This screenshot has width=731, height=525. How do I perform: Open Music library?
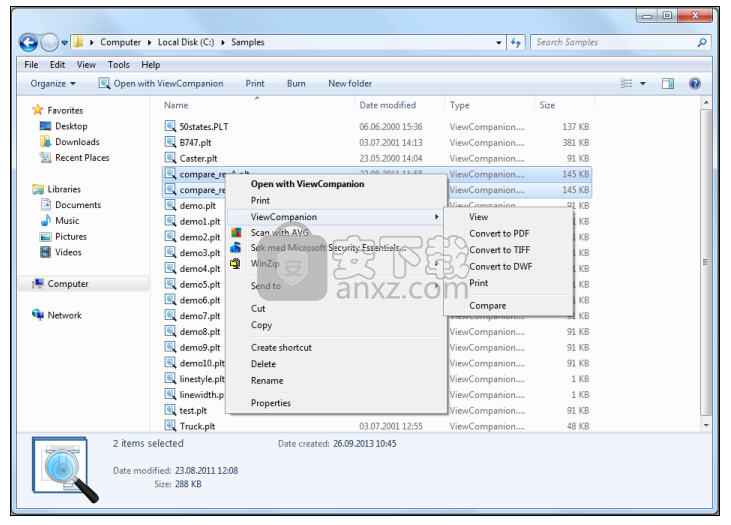[67, 221]
